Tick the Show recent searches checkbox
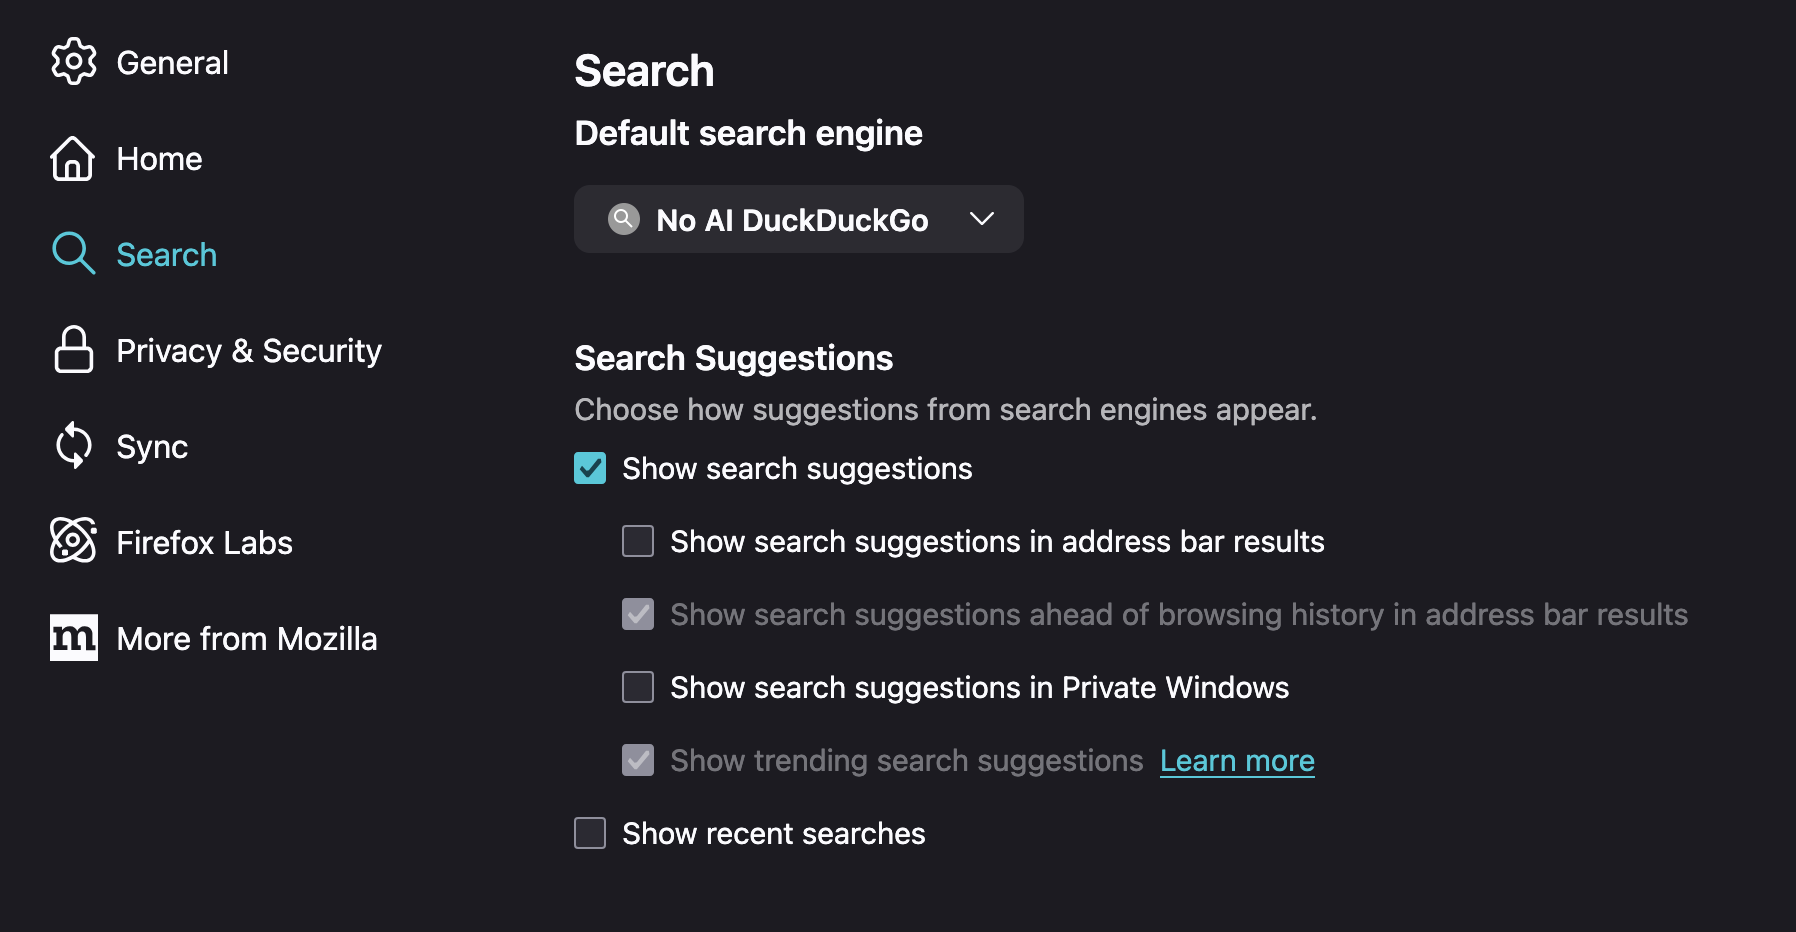Viewport: 1796px width, 932px height. pyautogui.click(x=590, y=833)
